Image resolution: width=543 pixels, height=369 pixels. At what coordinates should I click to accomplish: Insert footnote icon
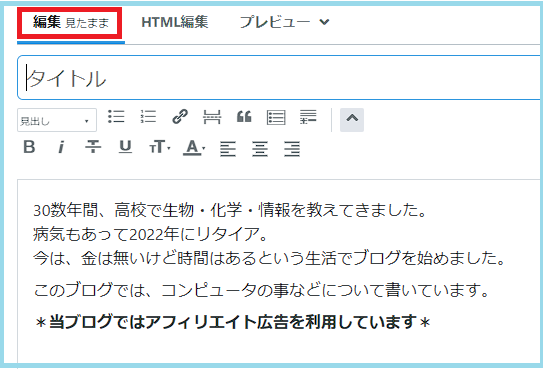tap(308, 117)
